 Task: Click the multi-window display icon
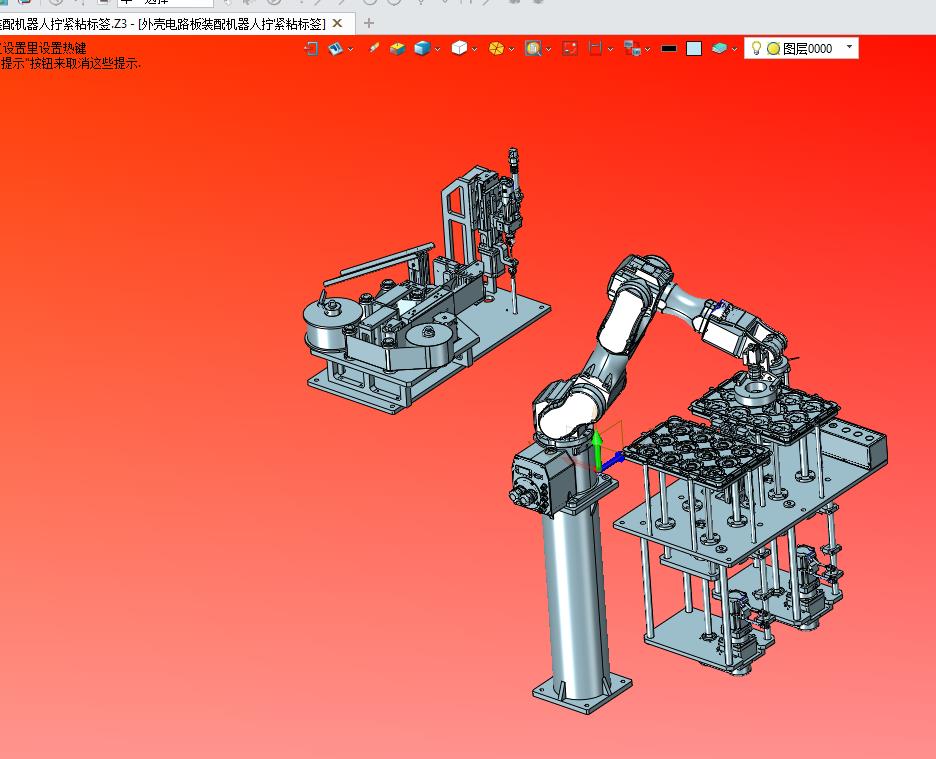(x=632, y=48)
